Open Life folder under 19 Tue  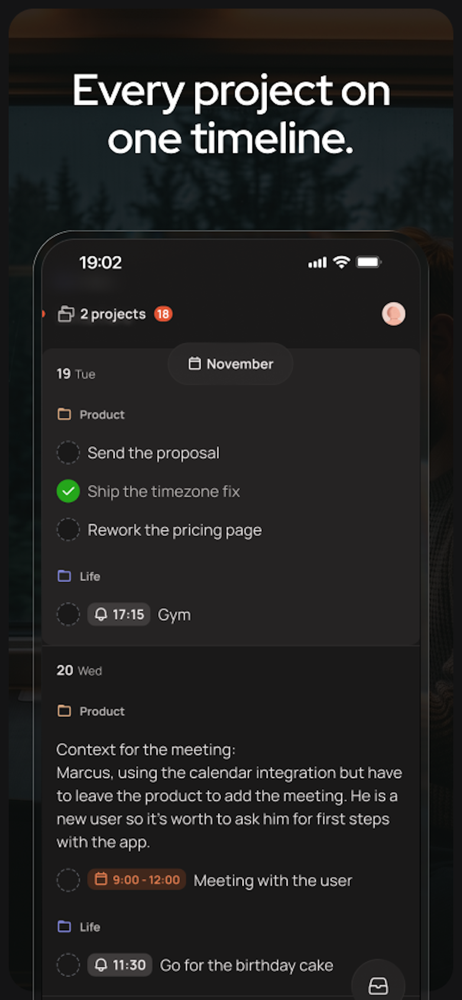coord(79,577)
